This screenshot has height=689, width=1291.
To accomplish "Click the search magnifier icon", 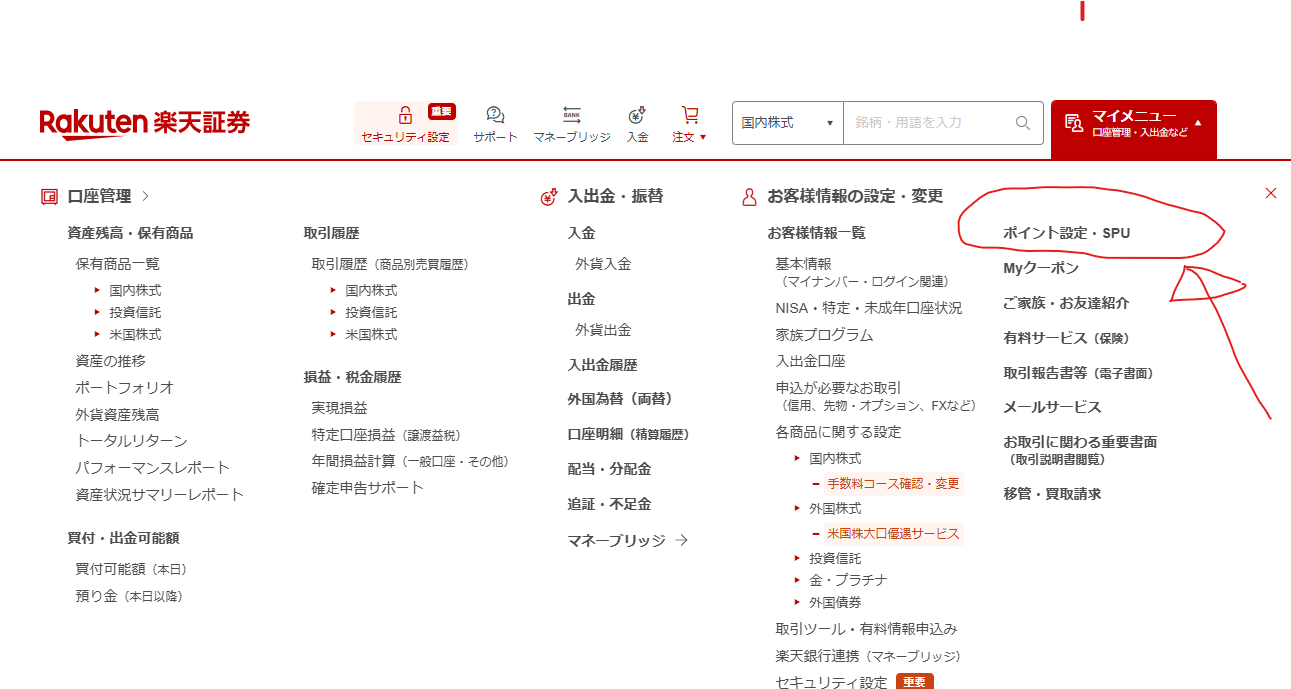I will pyautogui.click(x=1022, y=123).
